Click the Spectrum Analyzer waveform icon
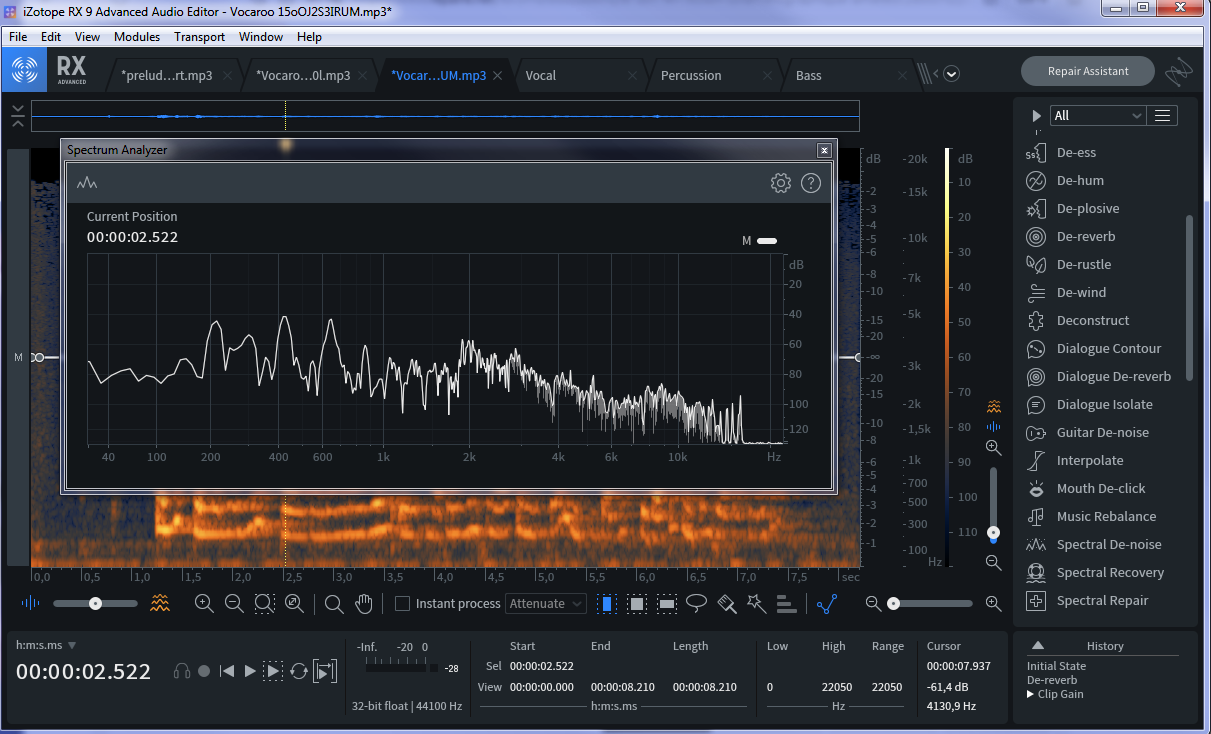 (88, 183)
